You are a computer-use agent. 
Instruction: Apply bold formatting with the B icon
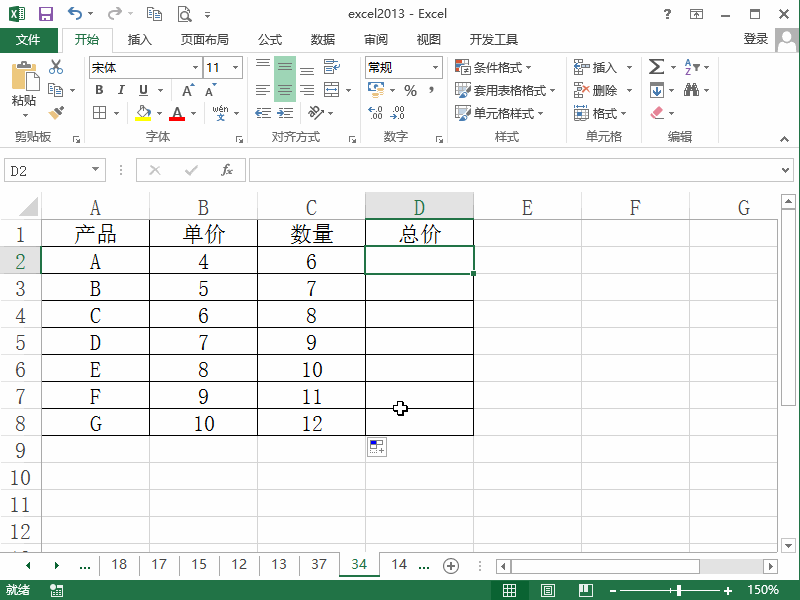pyautogui.click(x=98, y=90)
